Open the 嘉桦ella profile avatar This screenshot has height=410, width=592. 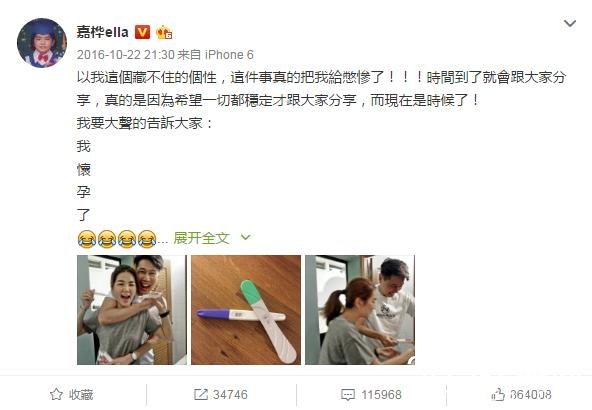tap(42, 43)
